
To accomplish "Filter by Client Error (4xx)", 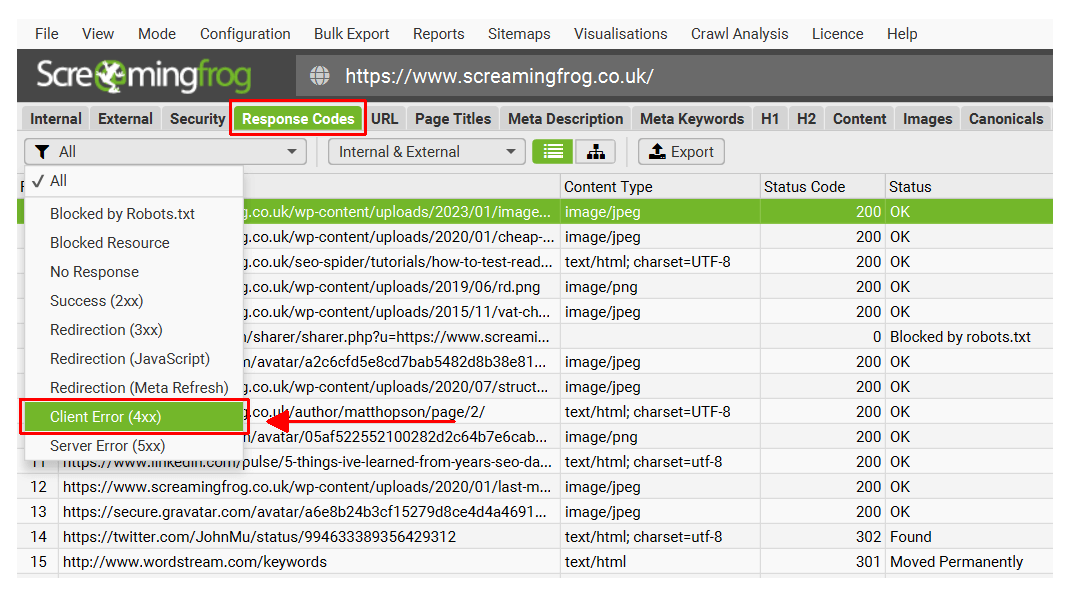I will tap(134, 417).
